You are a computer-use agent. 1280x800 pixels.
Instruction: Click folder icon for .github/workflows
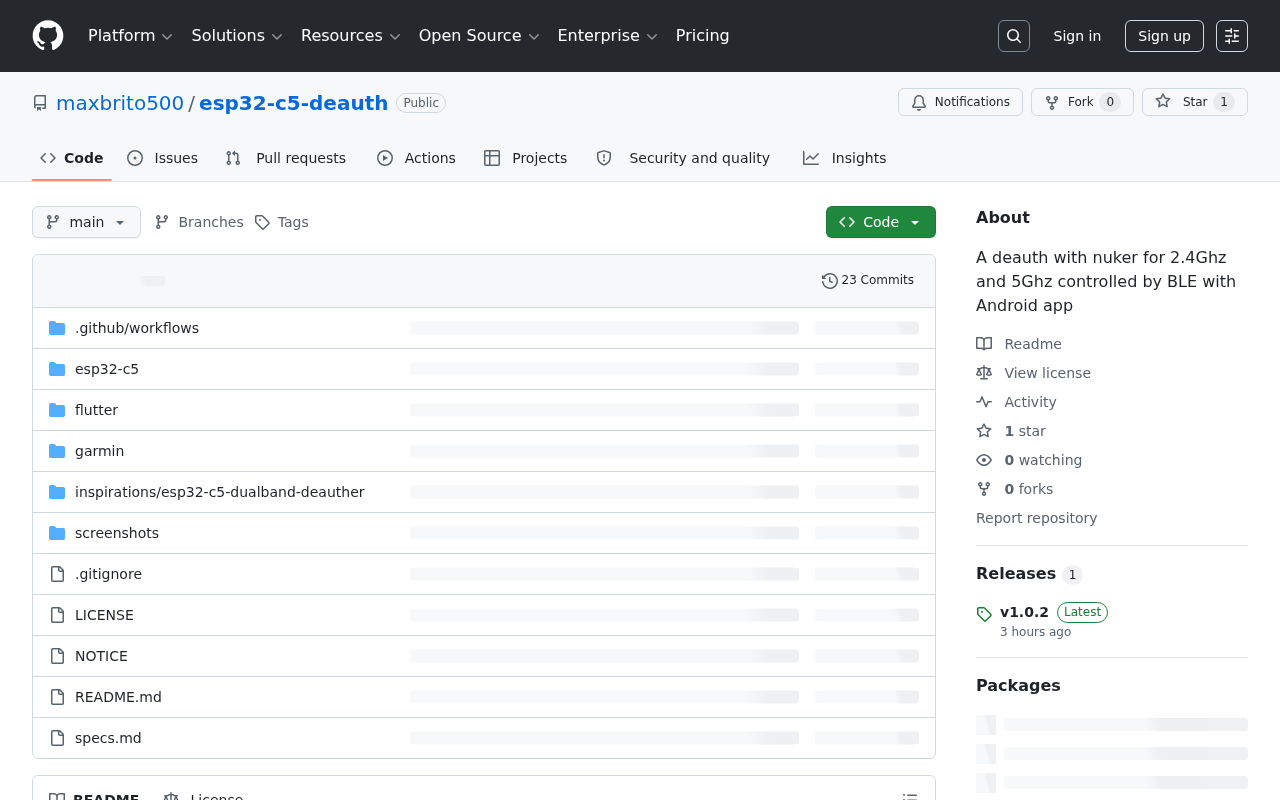pos(57,328)
